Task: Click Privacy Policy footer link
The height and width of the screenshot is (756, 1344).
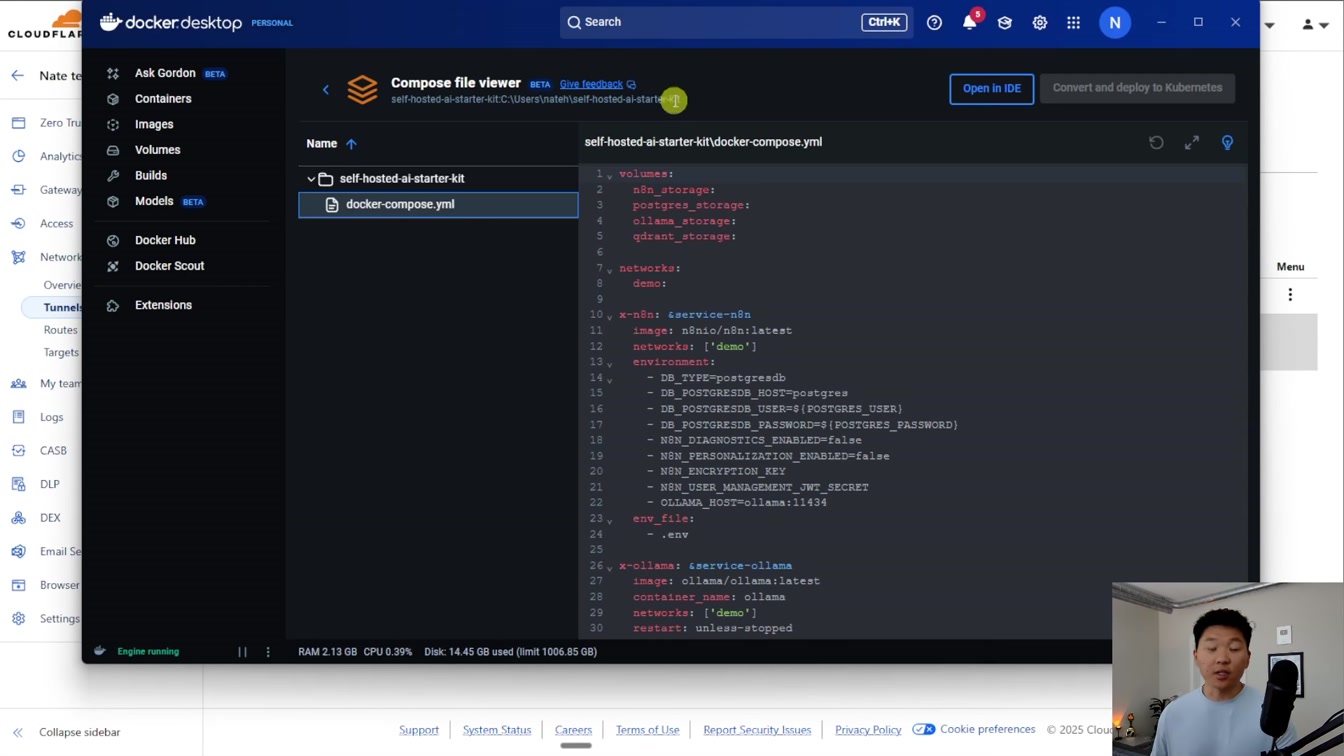Action: [x=868, y=730]
